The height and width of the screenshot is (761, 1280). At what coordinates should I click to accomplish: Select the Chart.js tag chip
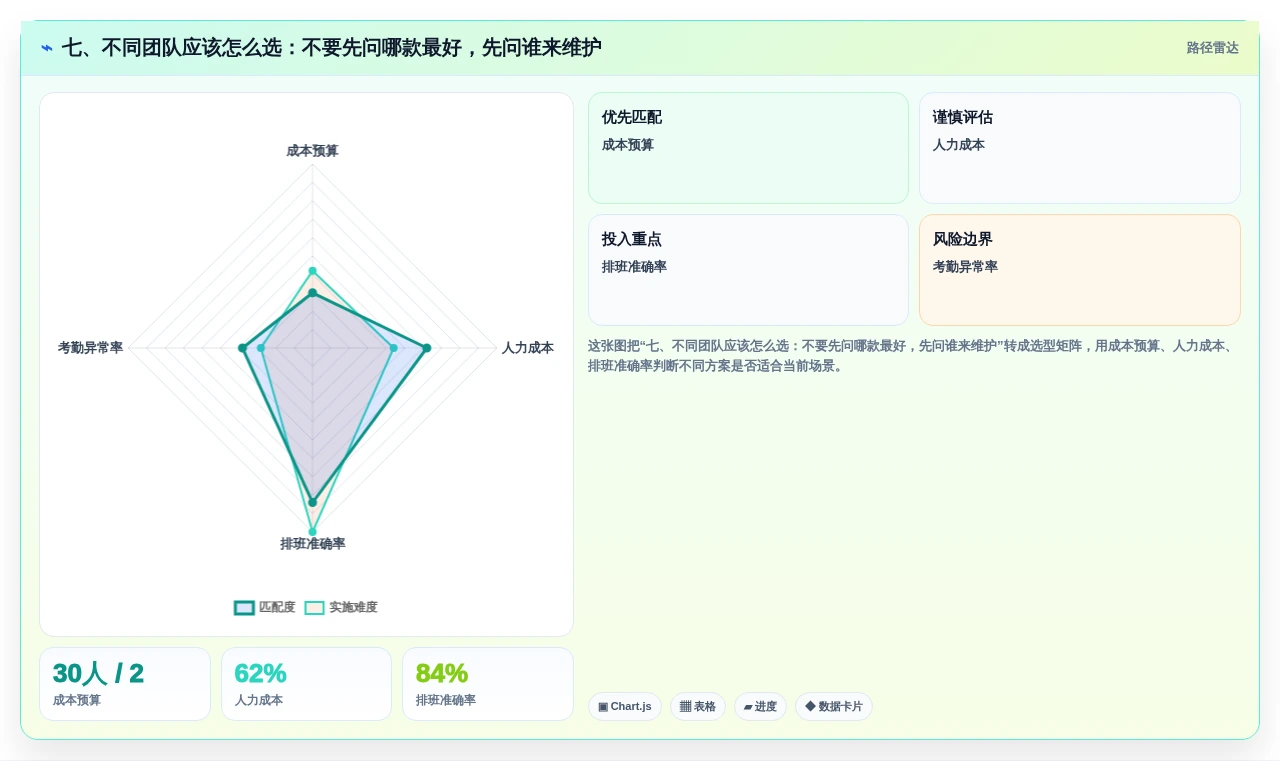(x=625, y=706)
